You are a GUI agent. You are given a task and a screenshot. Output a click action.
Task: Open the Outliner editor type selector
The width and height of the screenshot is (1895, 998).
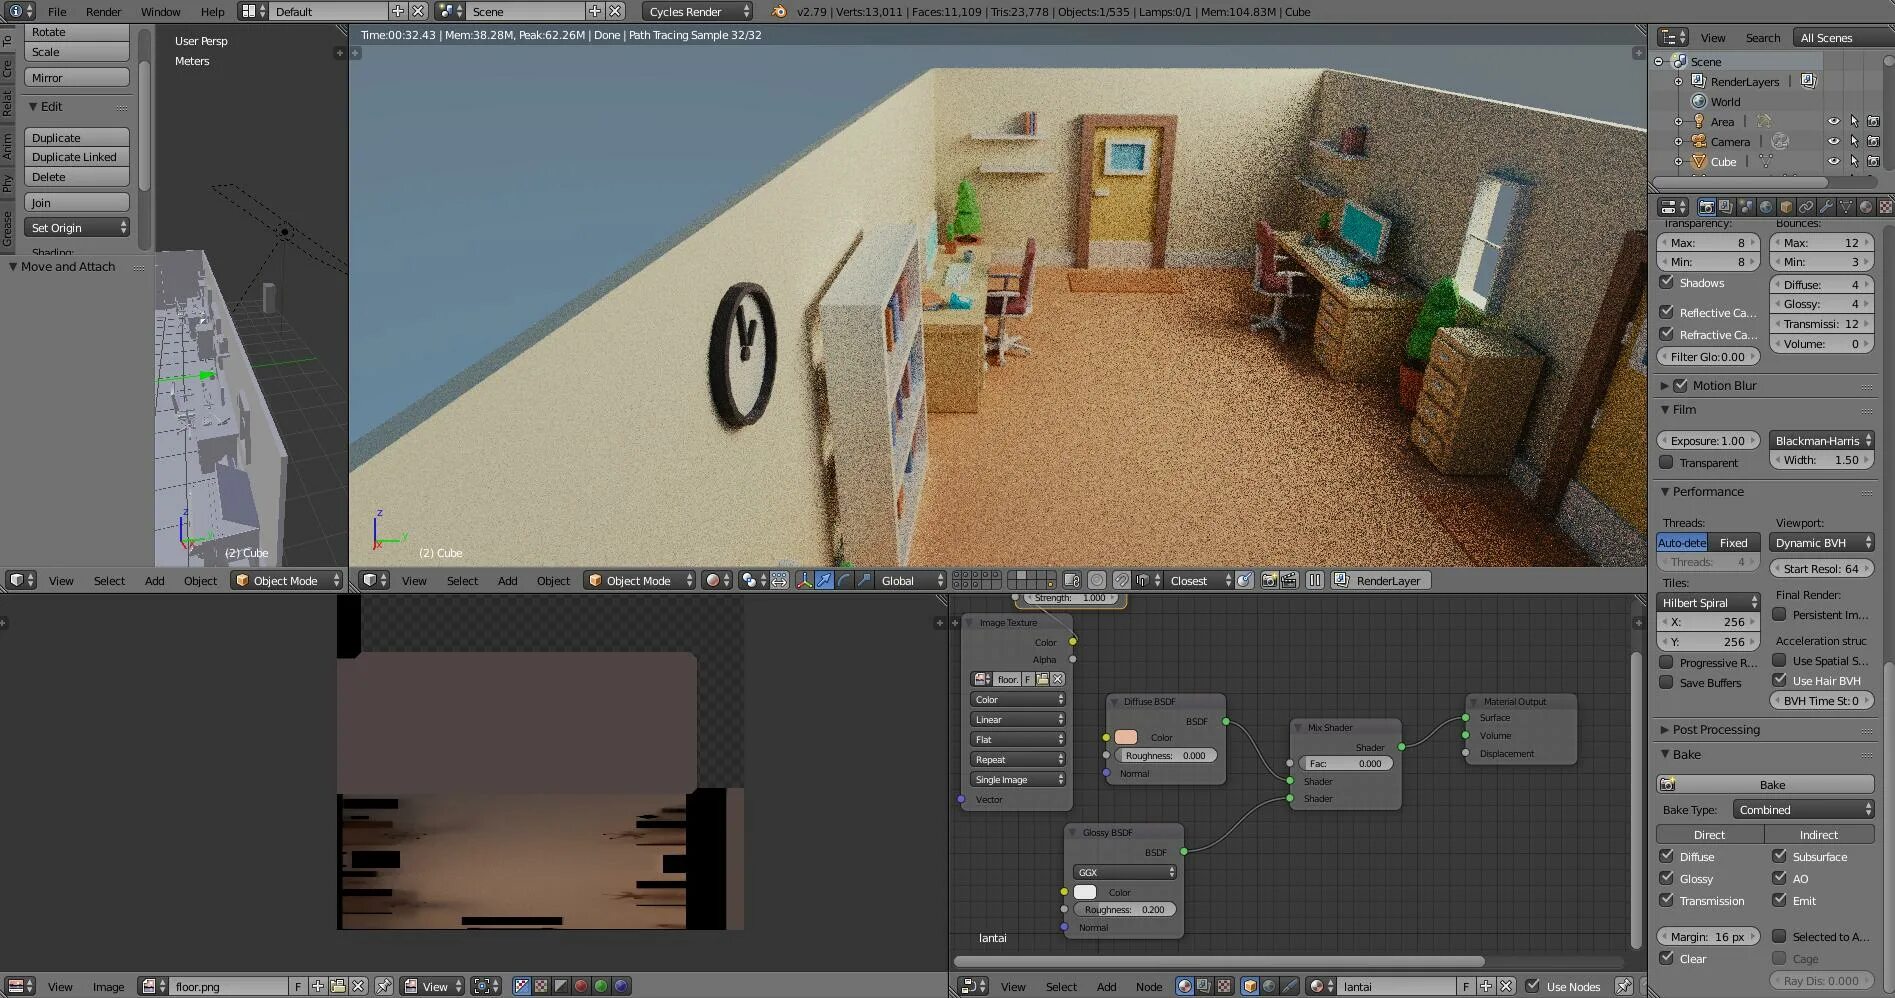[x=1673, y=37]
